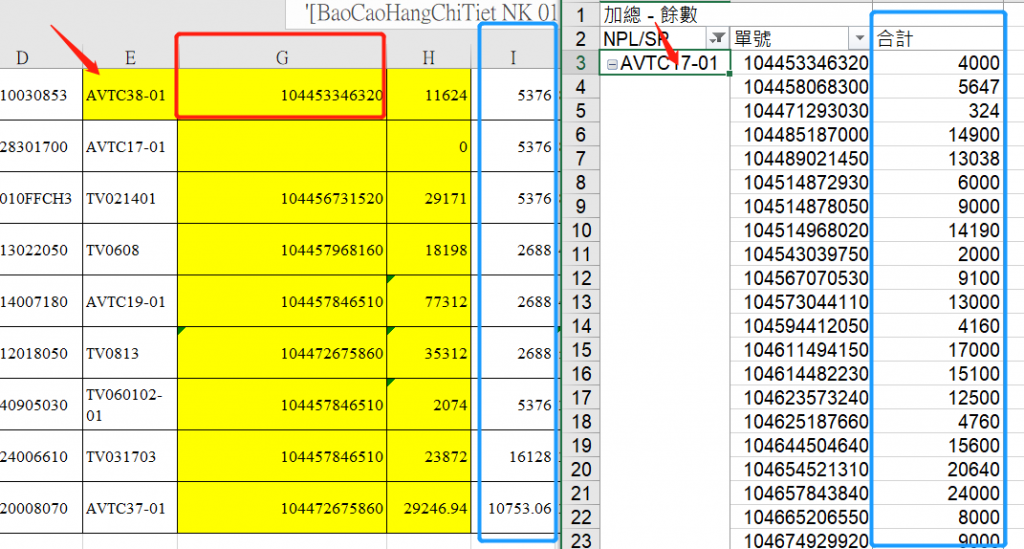
Task: Select pivot total value 8000
Action: [938, 517]
